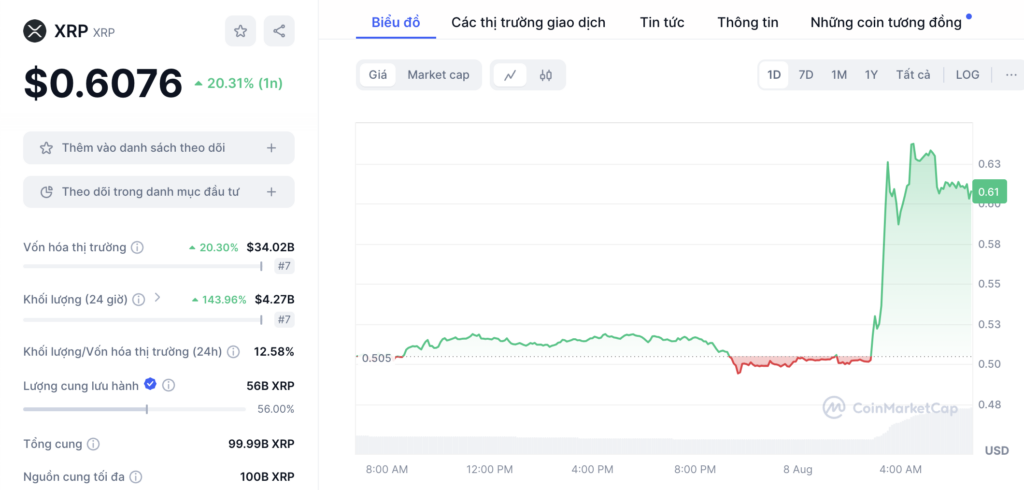
Task: Add XRP to favorites with star icon
Action: 240,31
